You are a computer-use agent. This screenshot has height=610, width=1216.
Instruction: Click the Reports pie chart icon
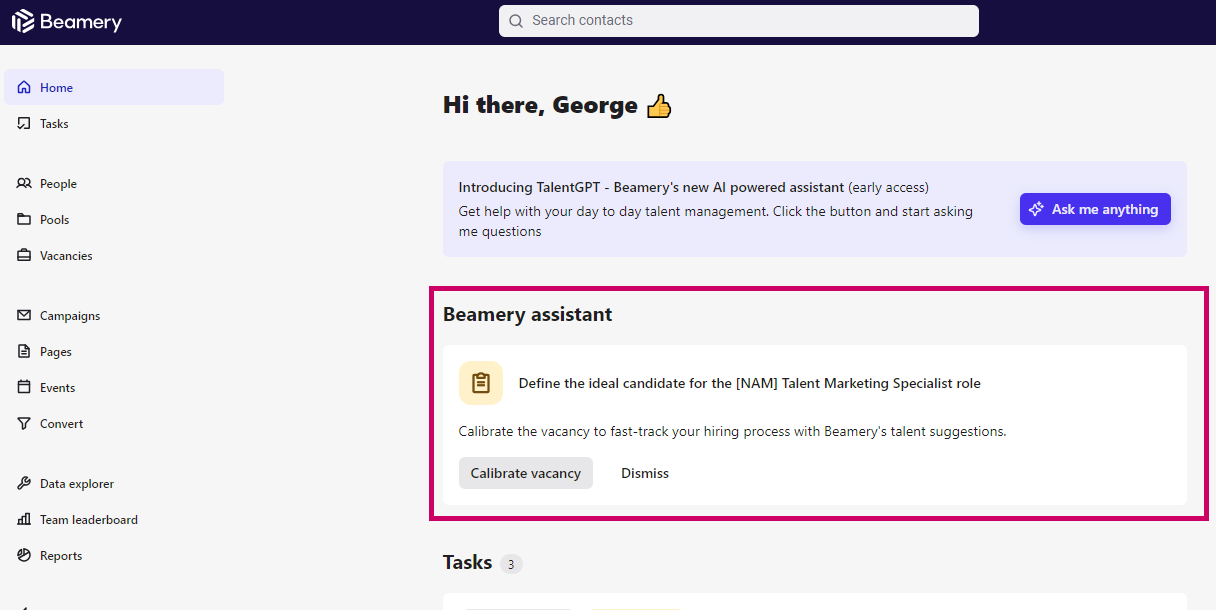pyautogui.click(x=24, y=556)
